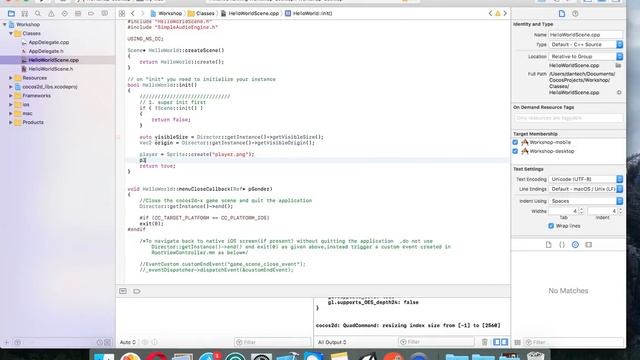Toggle Workshop-mobile target membership
The image size is (640, 360).
tap(515, 142)
